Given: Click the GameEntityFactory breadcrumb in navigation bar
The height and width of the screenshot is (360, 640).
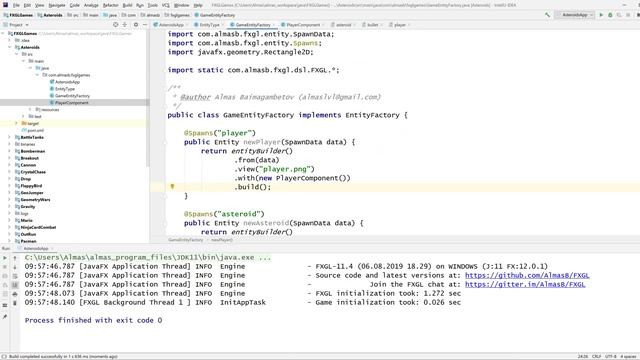Looking at the screenshot, I should (215, 15).
